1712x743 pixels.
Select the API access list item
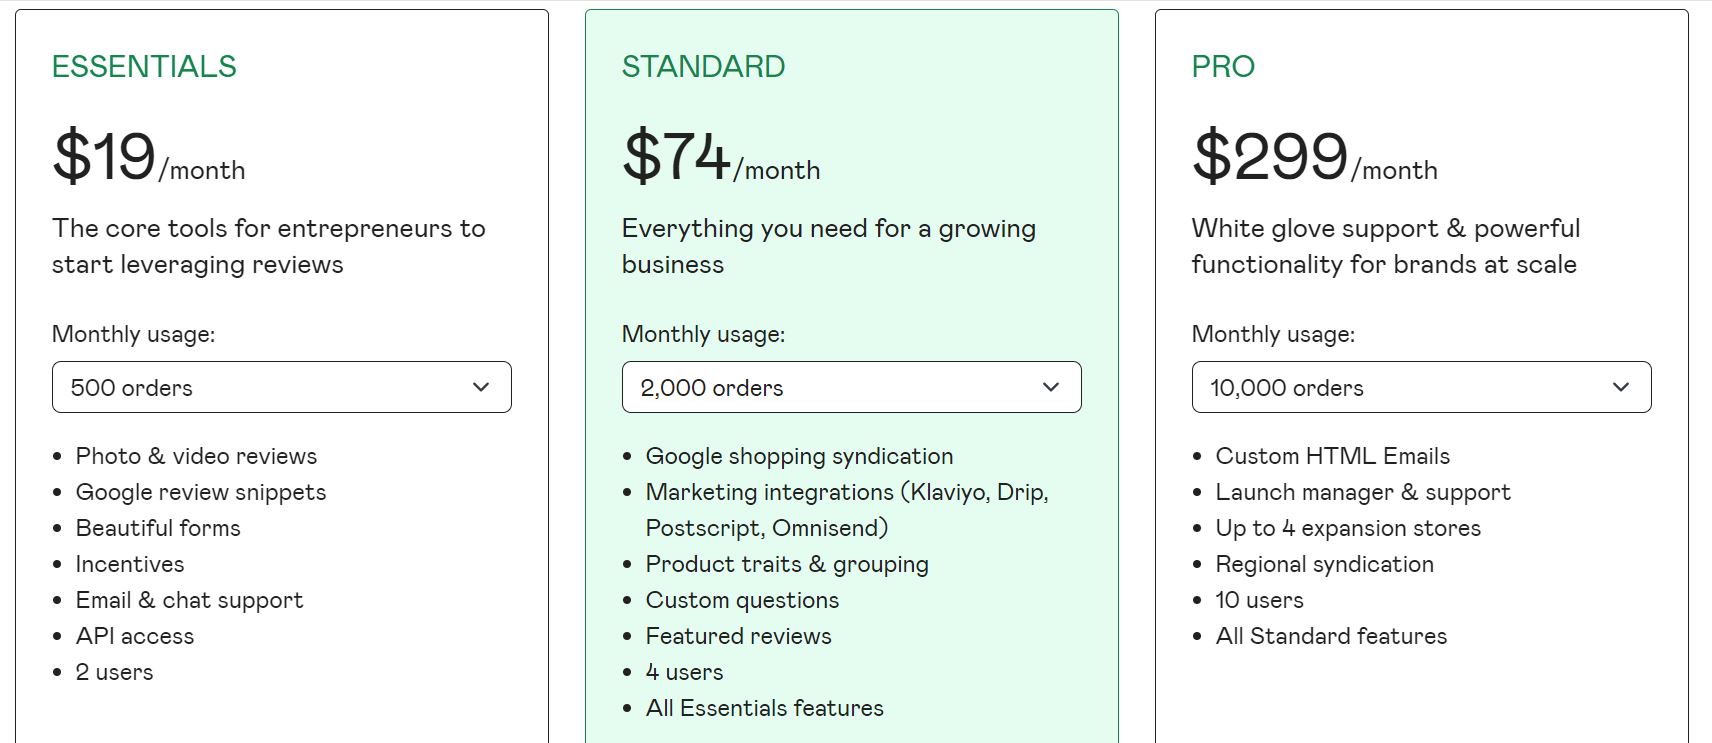pos(135,636)
